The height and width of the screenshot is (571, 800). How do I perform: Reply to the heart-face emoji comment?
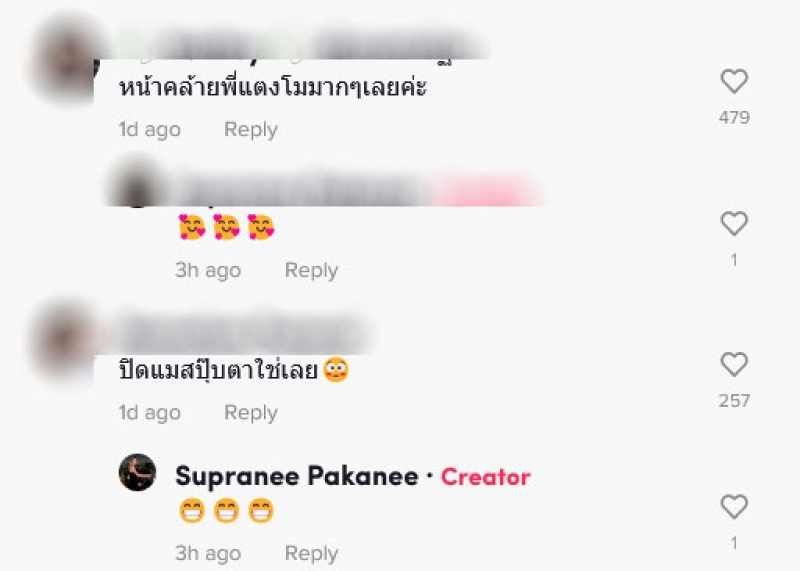coord(311,270)
